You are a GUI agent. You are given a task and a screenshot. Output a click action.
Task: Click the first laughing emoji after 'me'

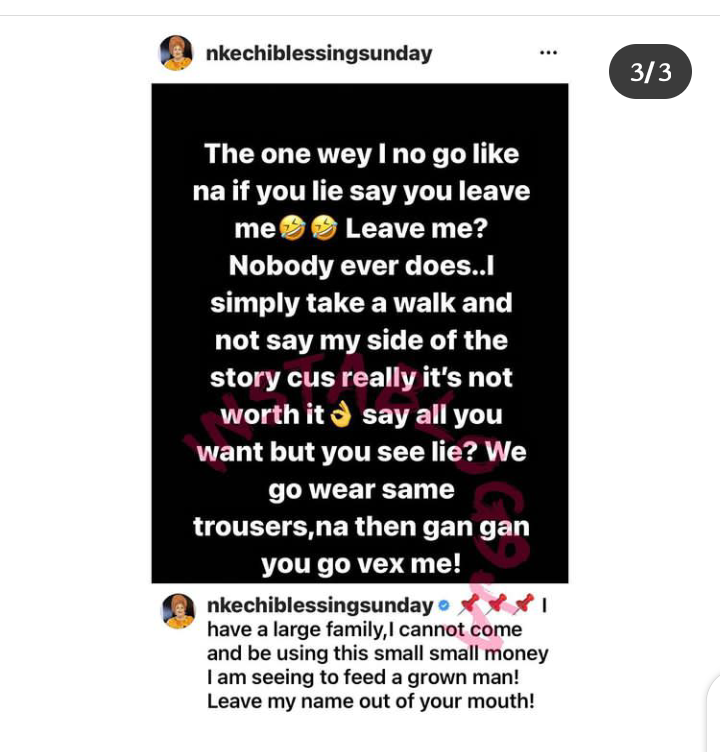[x=292, y=228]
